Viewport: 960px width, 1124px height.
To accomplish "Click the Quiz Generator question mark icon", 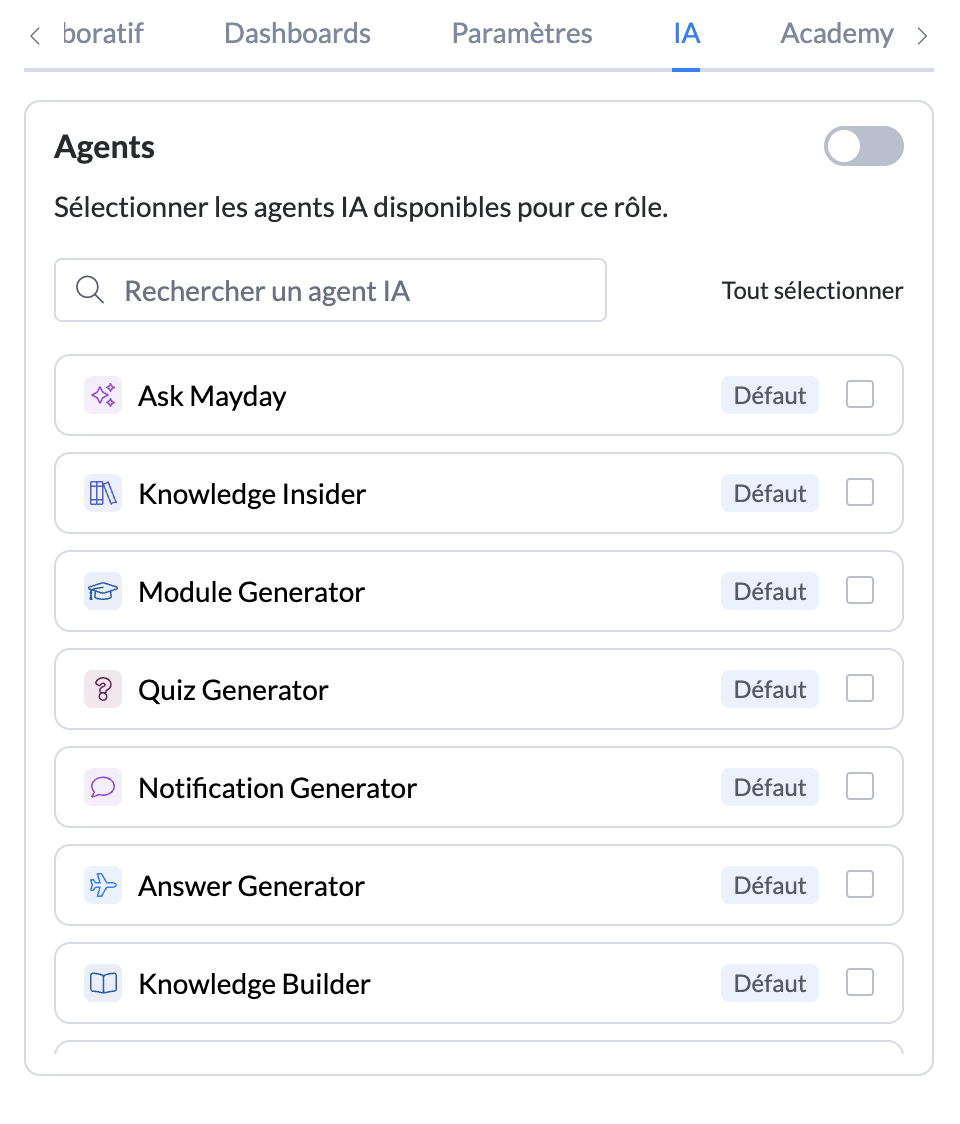I will coord(103,690).
